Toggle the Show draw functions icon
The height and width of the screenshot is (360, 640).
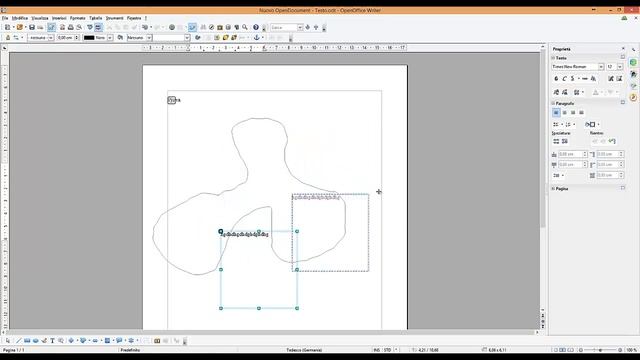[192, 27]
